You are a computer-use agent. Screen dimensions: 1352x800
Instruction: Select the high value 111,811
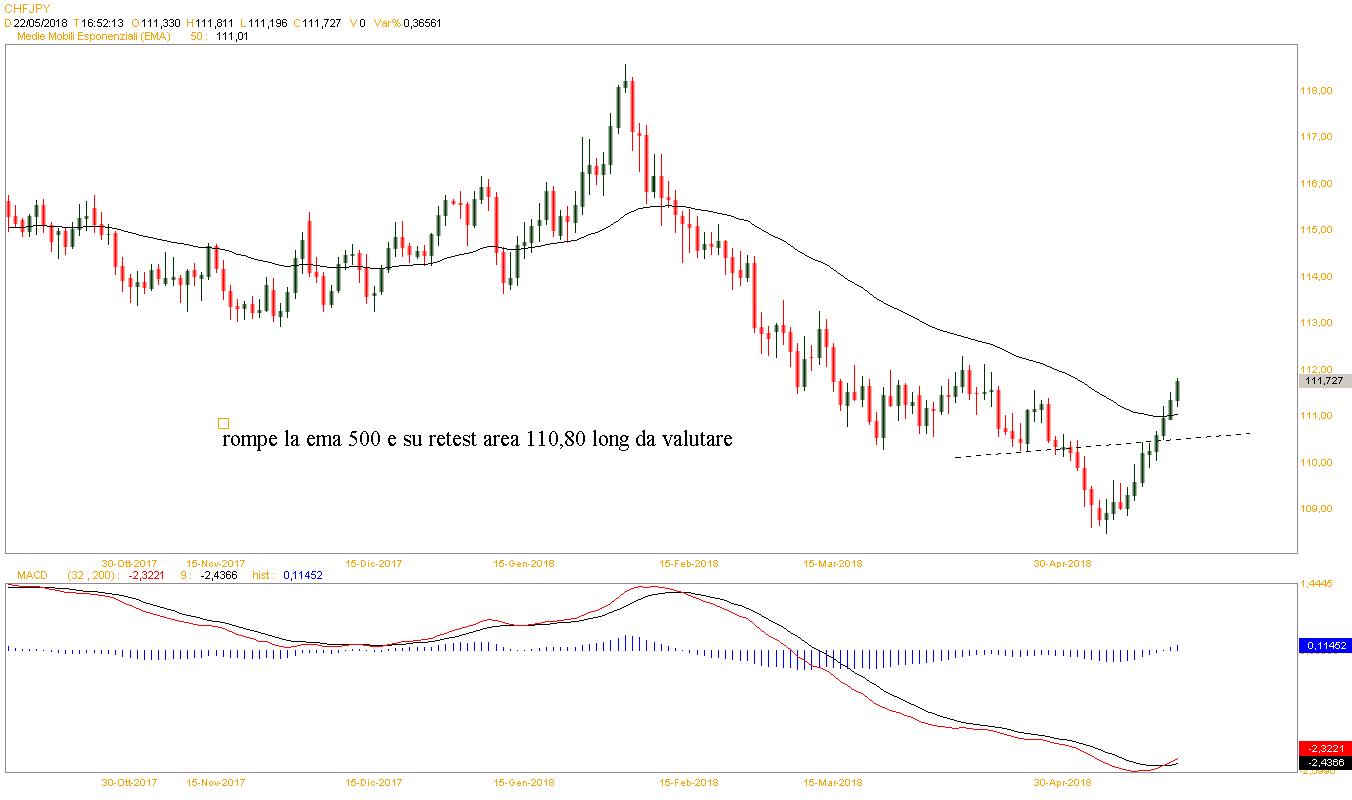pos(214,22)
